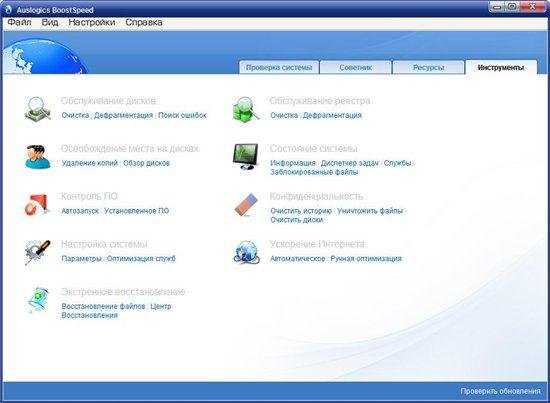Viewport: 550px width, 403px height.
Task: Open the Центр Восстановления link
Action: click(x=116, y=311)
